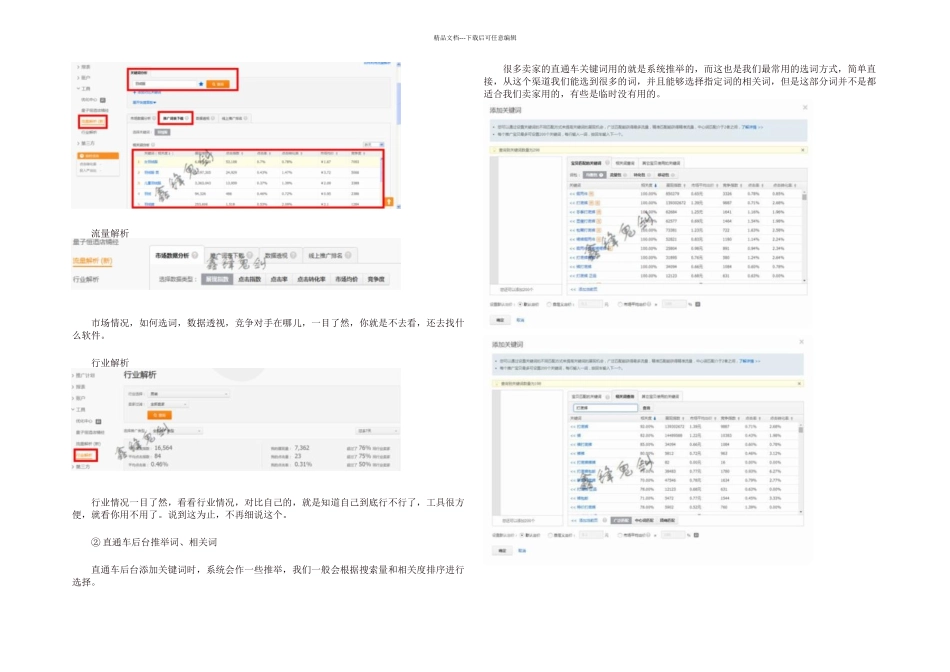950x672 pixels.
Task: Click orange query button in 行业解析 screenshot
Action: point(159,415)
